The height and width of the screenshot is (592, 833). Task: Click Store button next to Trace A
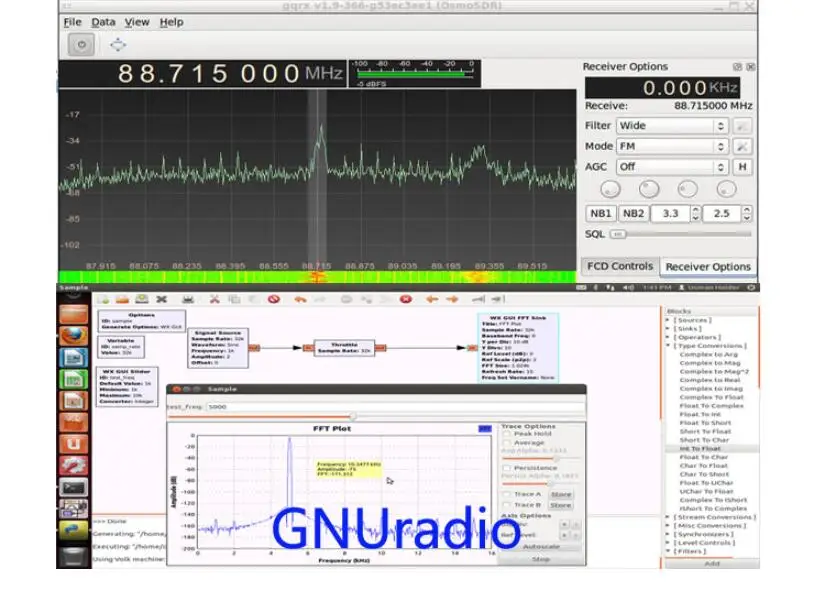(x=561, y=494)
